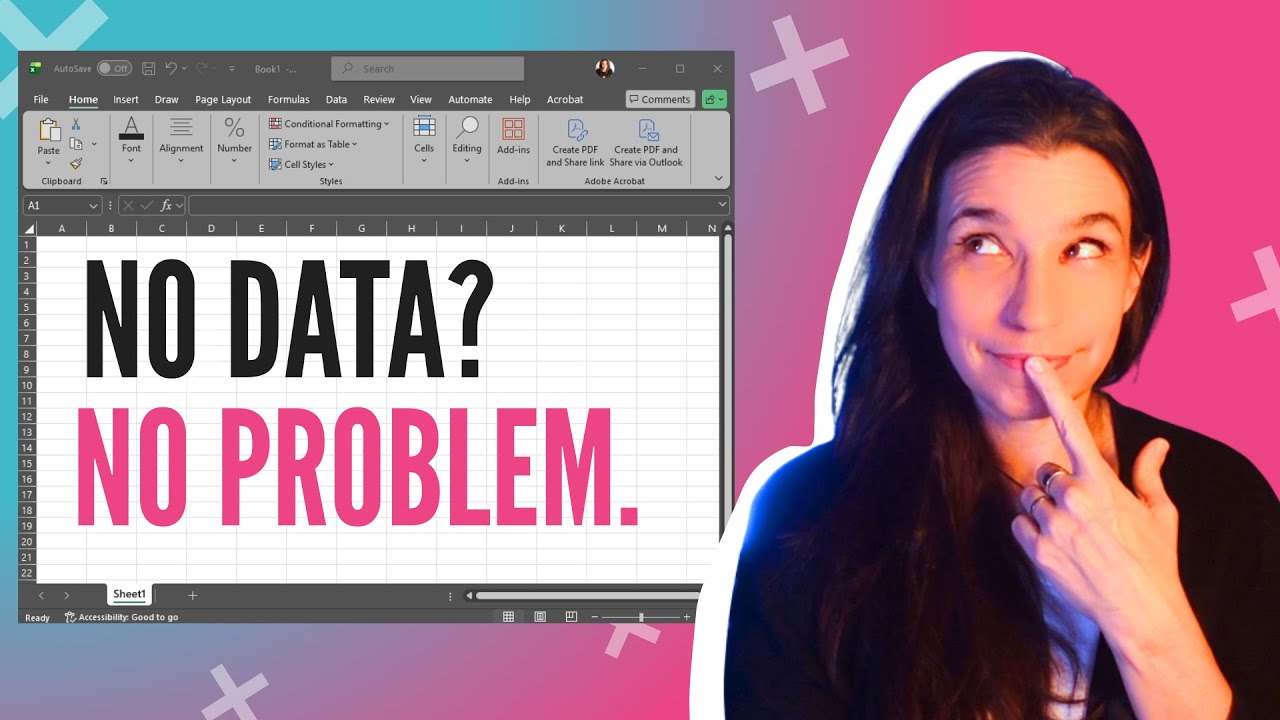Click the Redo arrow icon

(x=202, y=68)
